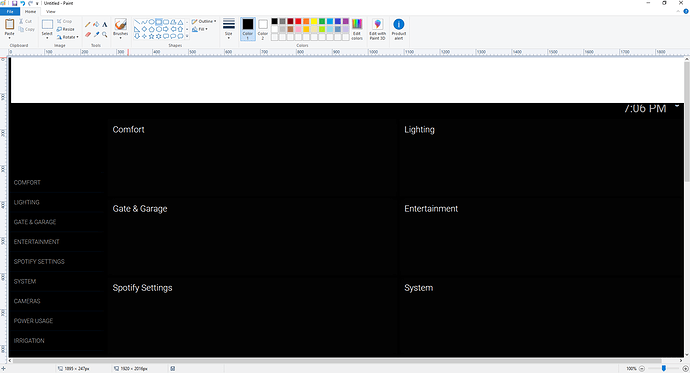Choose the Line shape
This screenshot has width=690, height=373.
137,22
